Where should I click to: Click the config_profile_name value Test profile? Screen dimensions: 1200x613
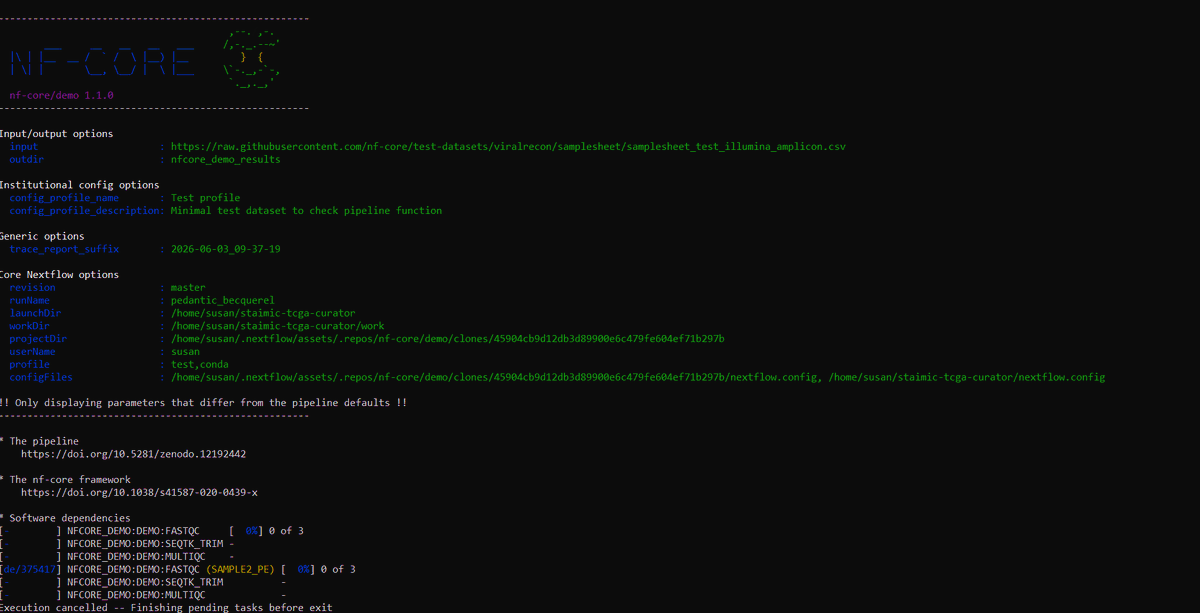coord(206,198)
